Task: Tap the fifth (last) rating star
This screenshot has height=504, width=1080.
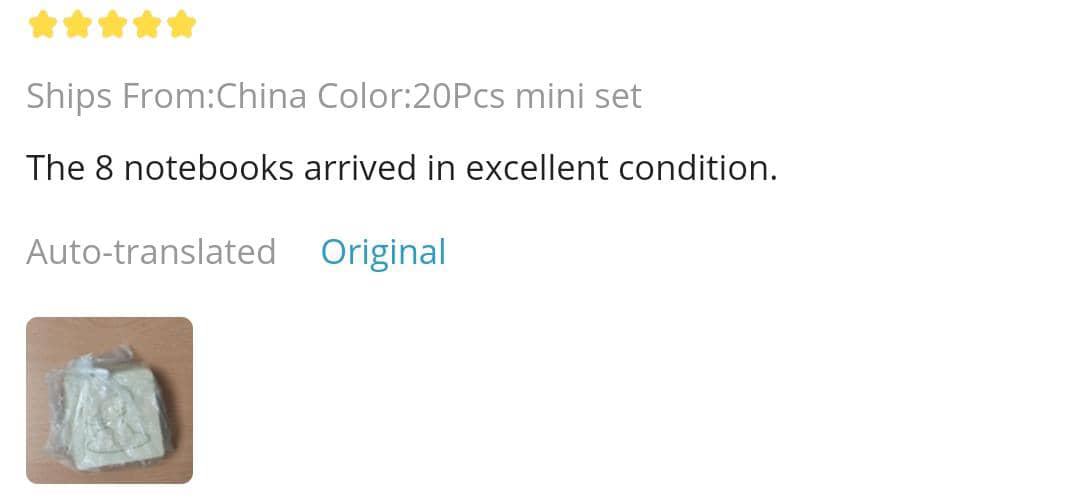Action: click(x=182, y=24)
